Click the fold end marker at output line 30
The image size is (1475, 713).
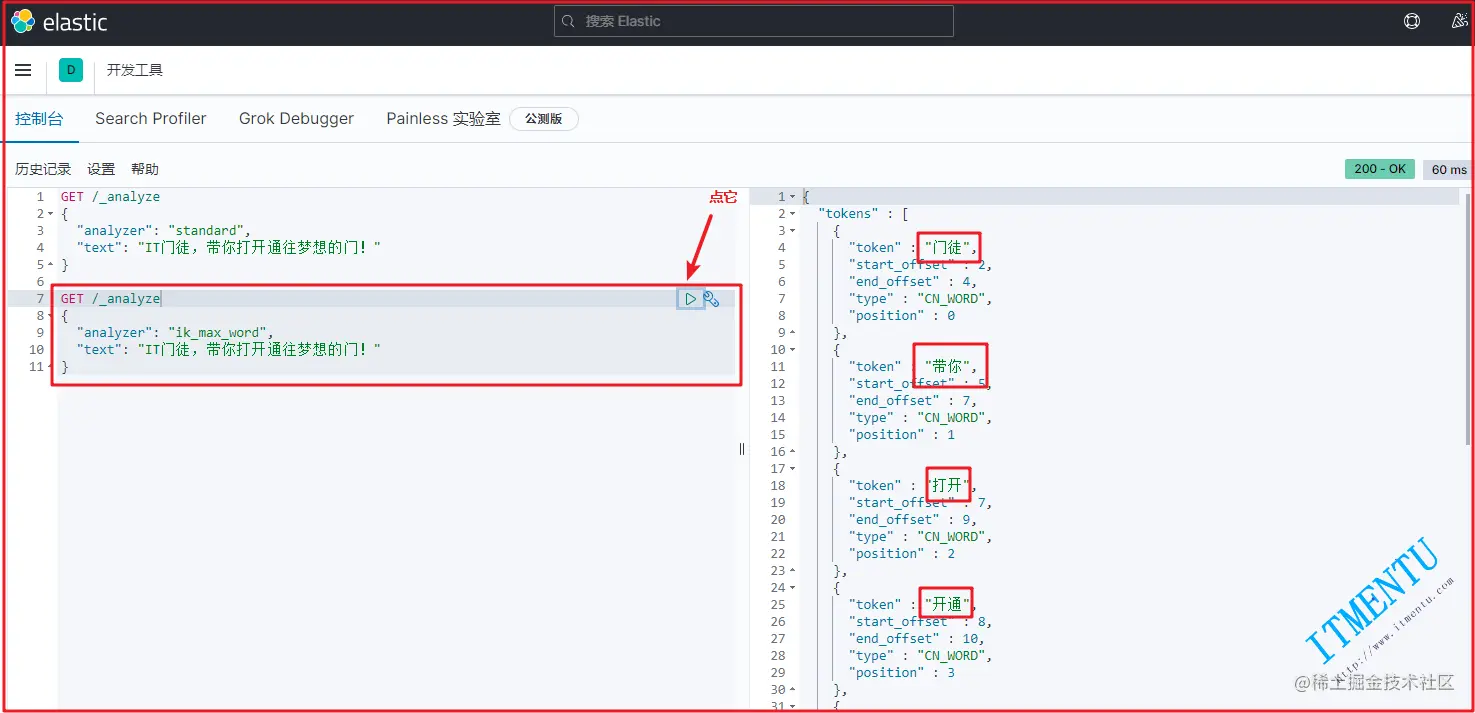coord(793,690)
